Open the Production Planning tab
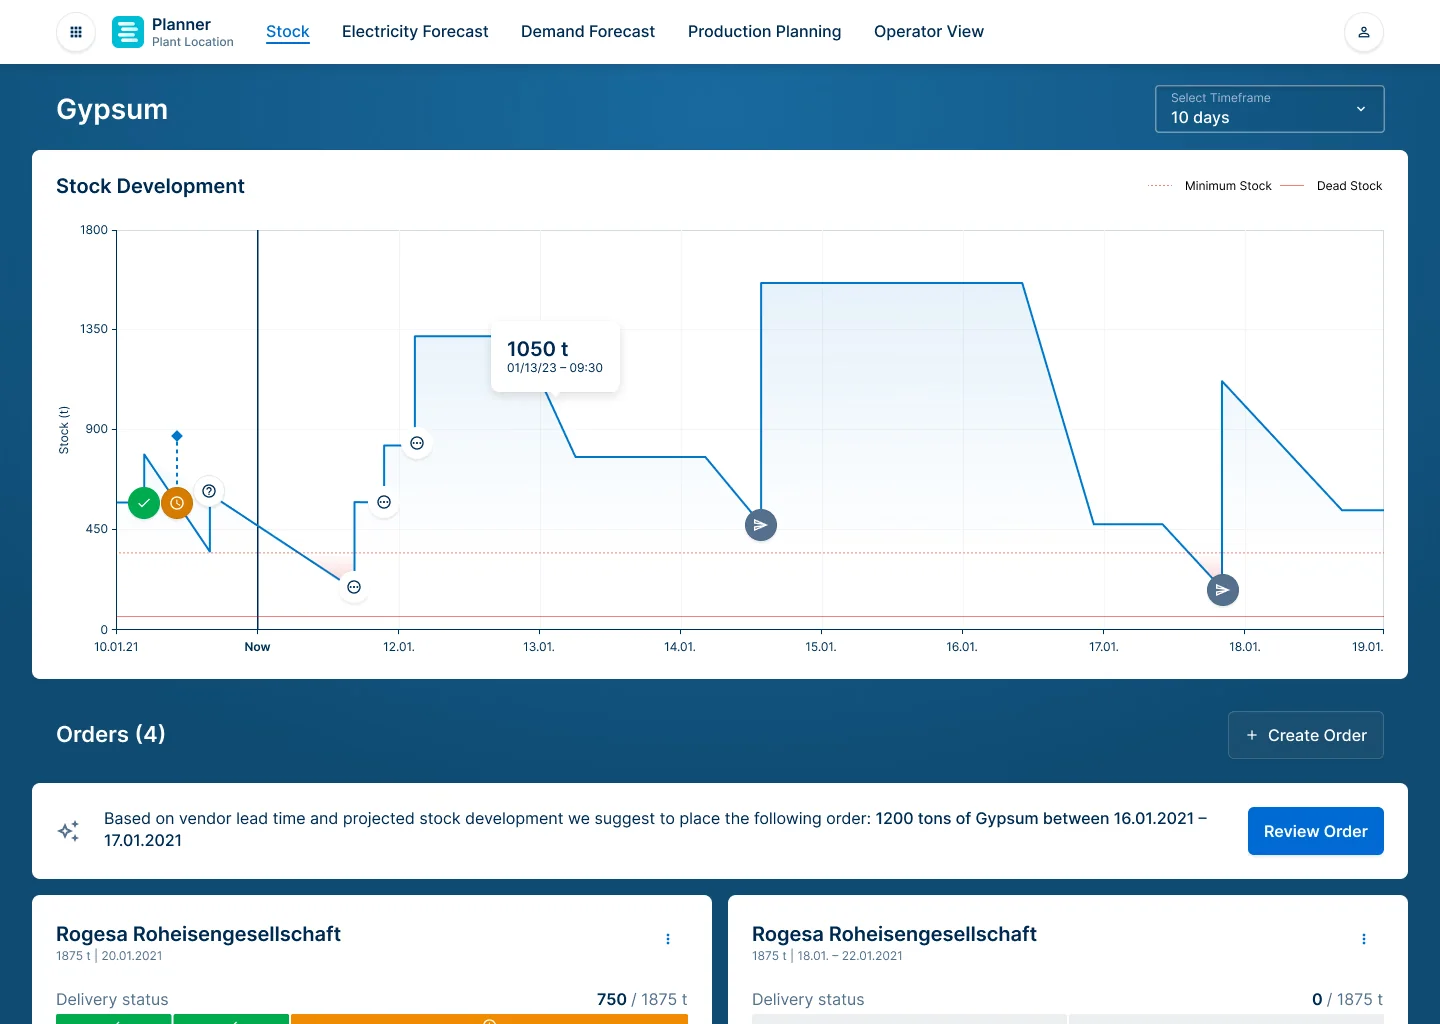This screenshot has height=1024, width=1440. click(765, 32)
